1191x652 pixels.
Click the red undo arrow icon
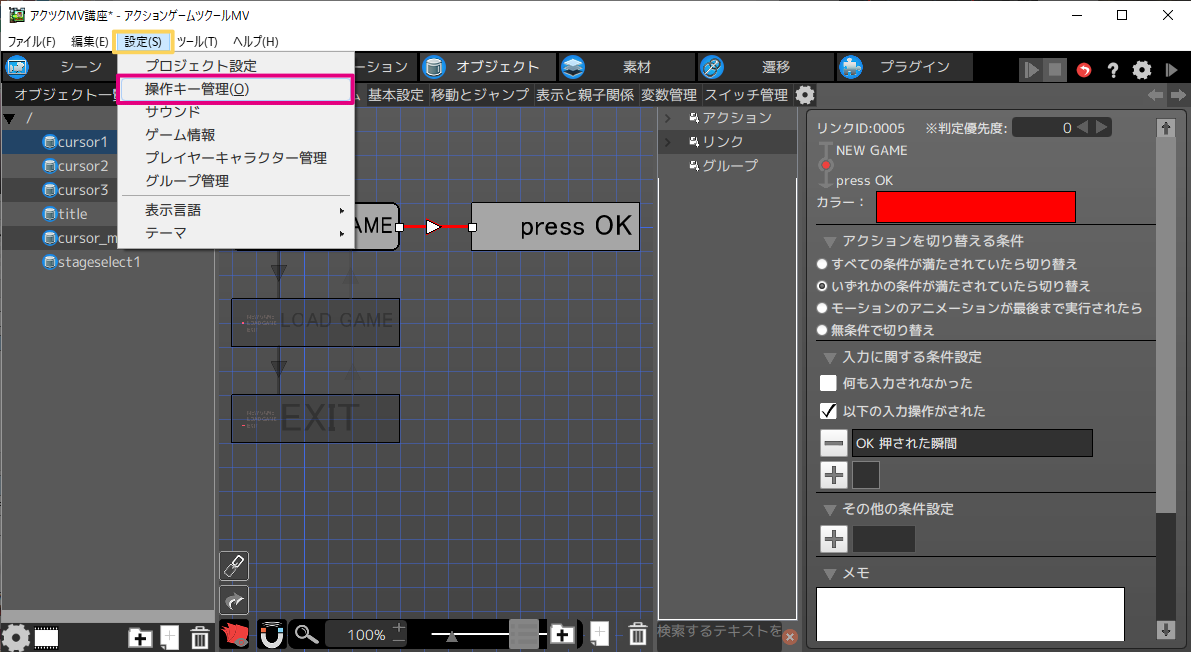[x=1084, y=70]
